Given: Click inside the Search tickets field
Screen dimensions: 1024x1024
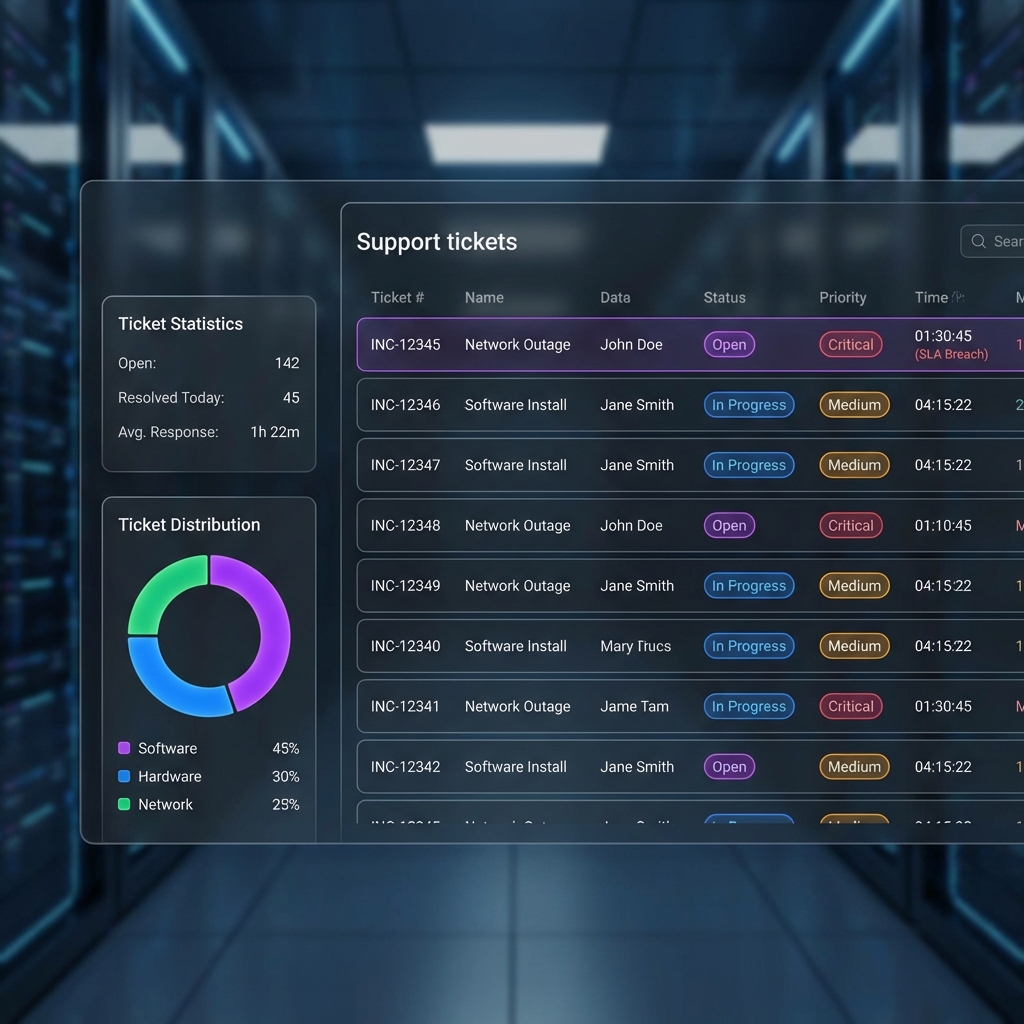Looking at the screenshot, I should [x=1004, y=241].
